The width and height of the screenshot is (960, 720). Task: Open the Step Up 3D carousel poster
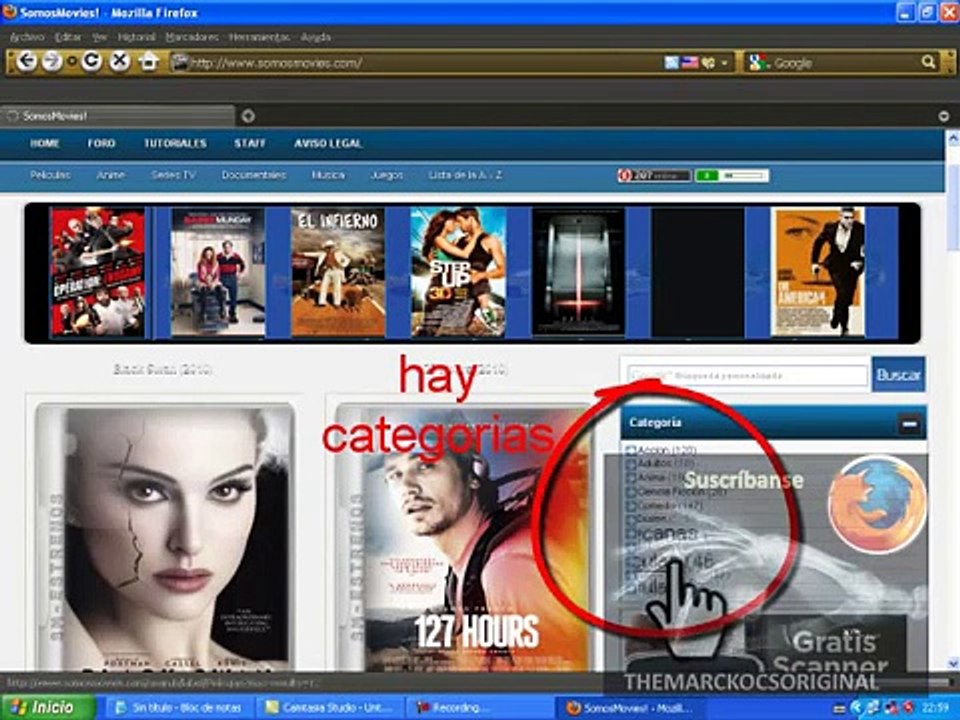(458, 272)
